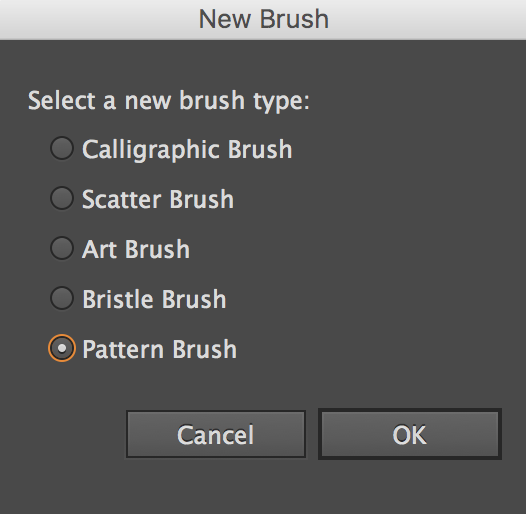
Task: Pick the Art Brush radio option
Action: point(62,248)
